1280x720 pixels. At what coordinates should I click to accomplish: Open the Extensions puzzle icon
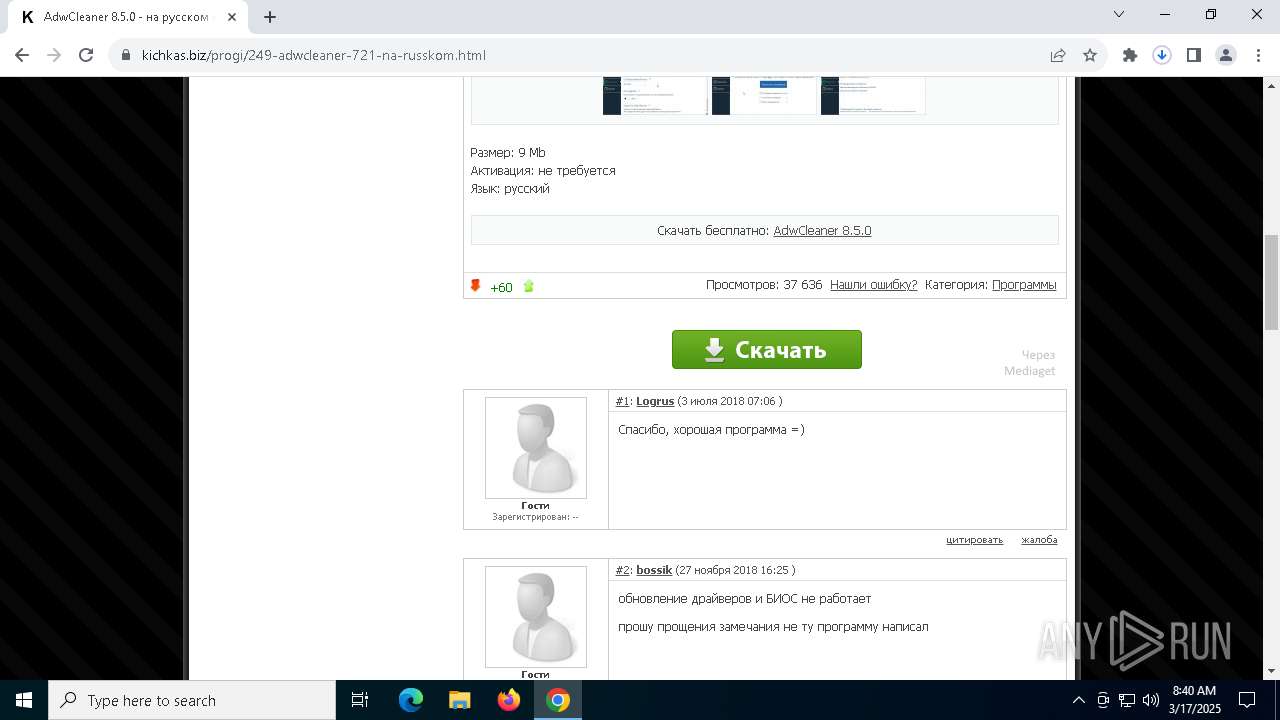(1130, 55)
